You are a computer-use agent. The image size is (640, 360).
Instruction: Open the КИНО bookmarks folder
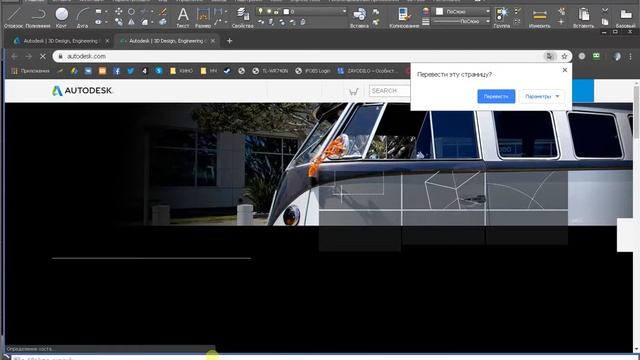coord(181,71)
